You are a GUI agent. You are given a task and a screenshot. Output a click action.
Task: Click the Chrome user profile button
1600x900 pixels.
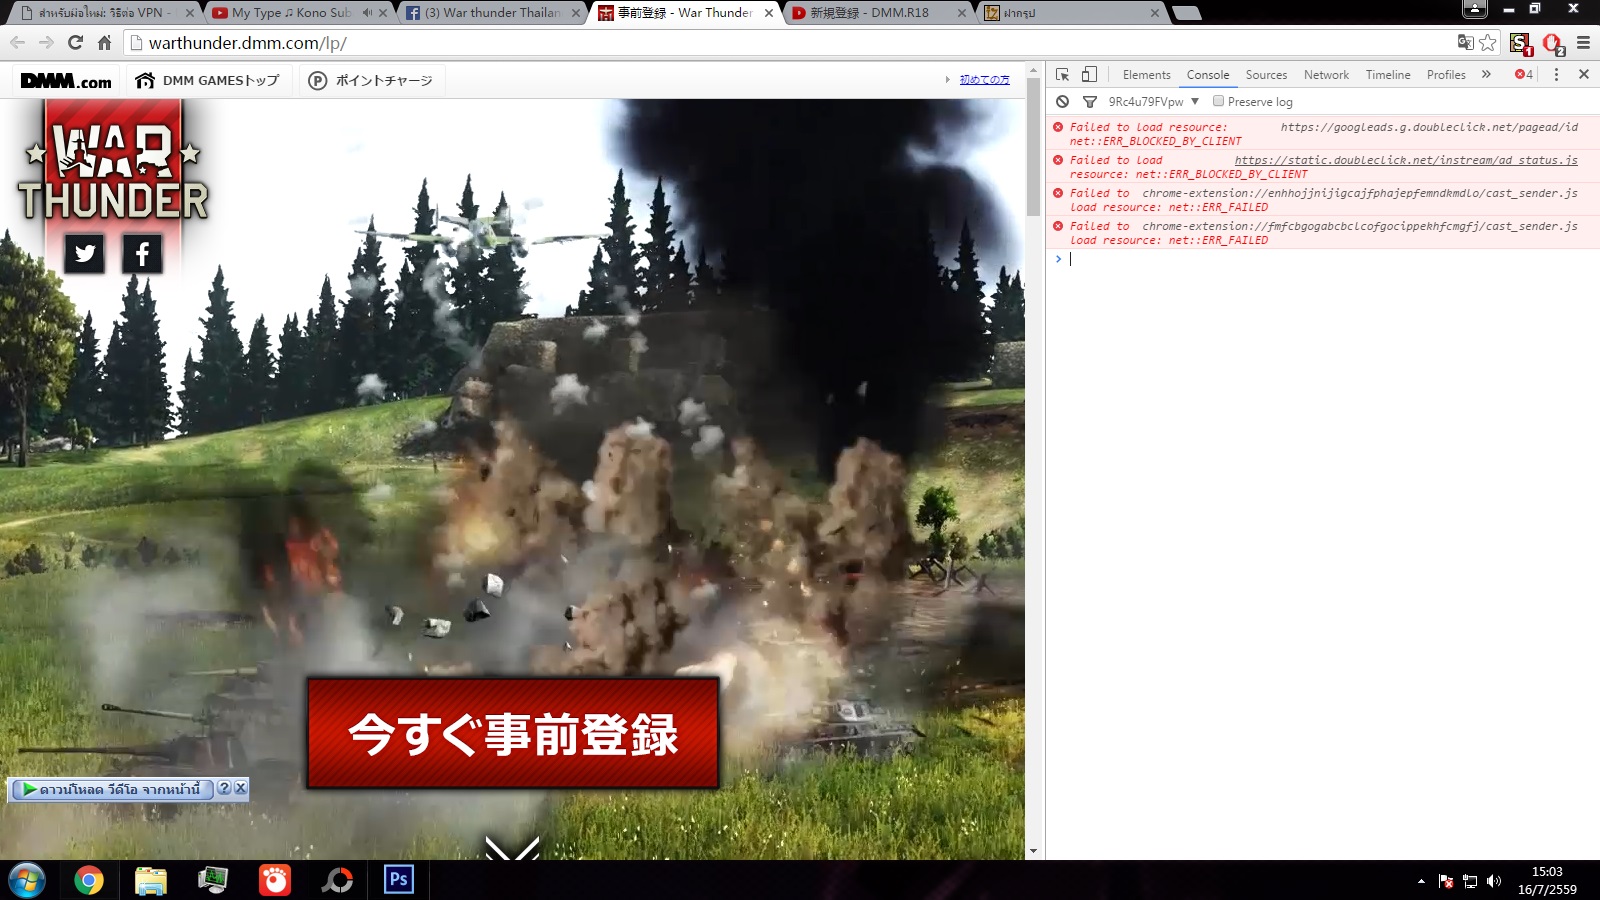click(x=1475, y=9)
